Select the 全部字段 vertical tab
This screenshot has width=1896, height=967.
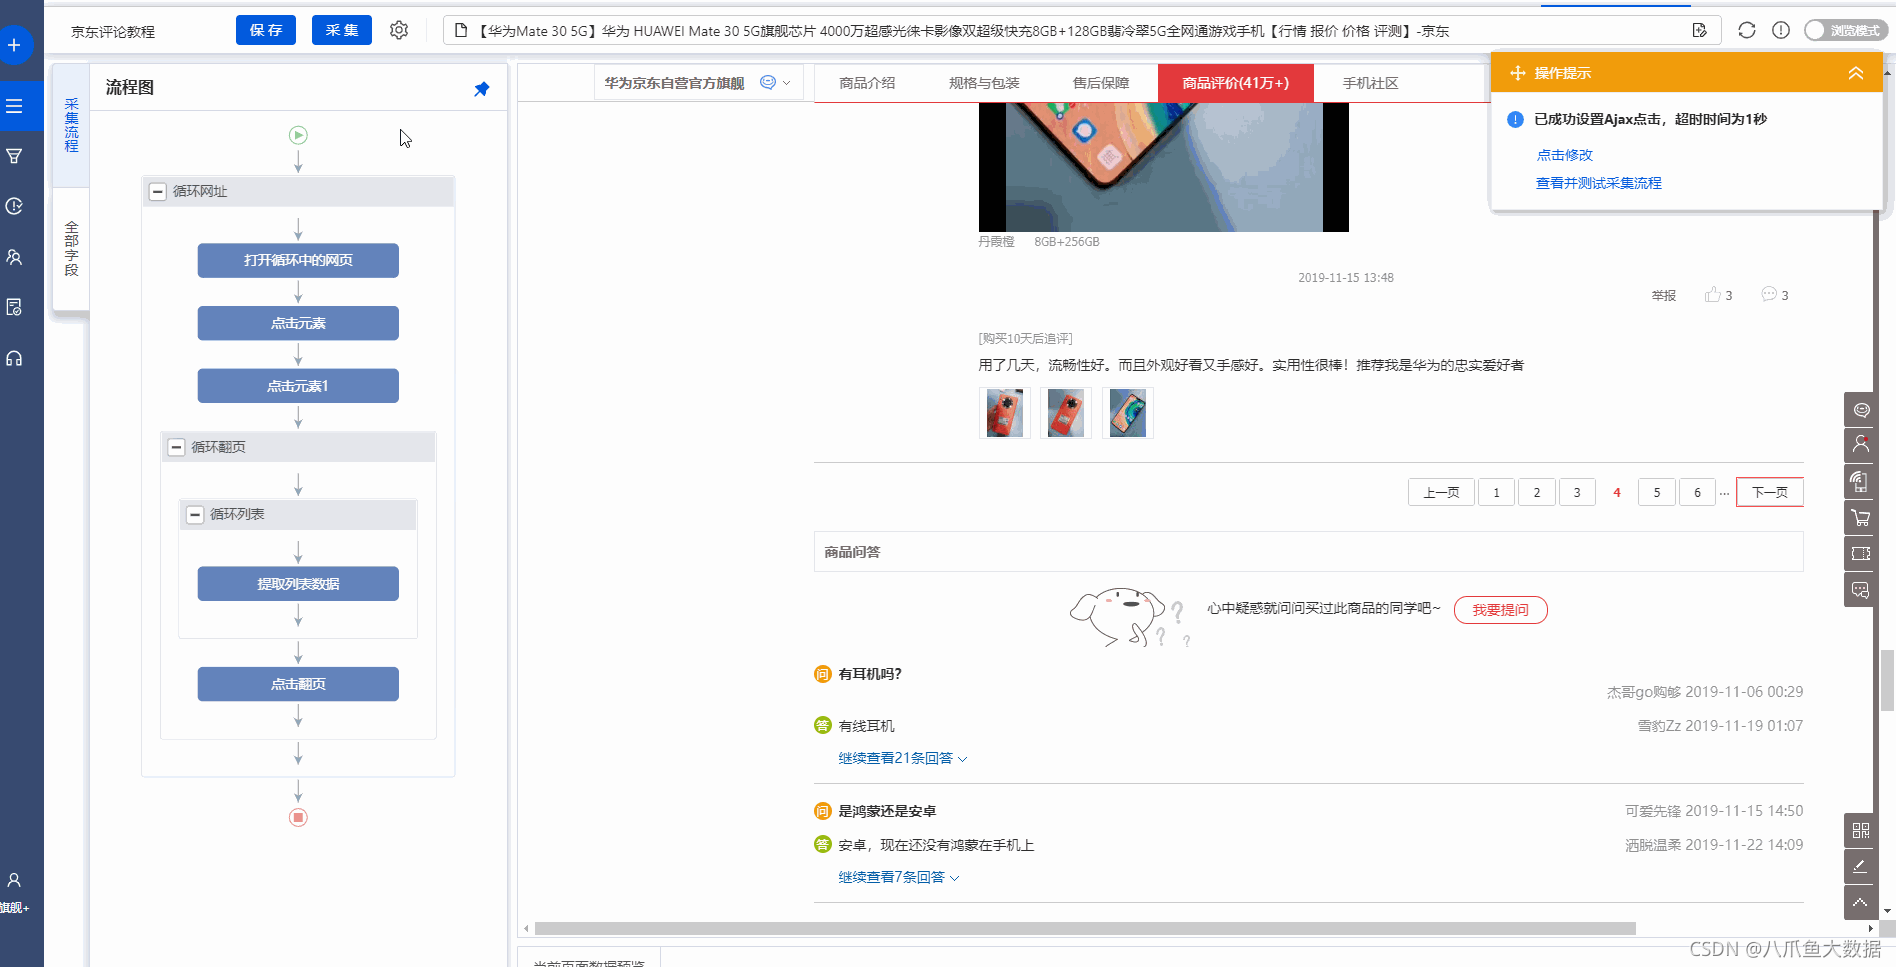coord(71,249)
